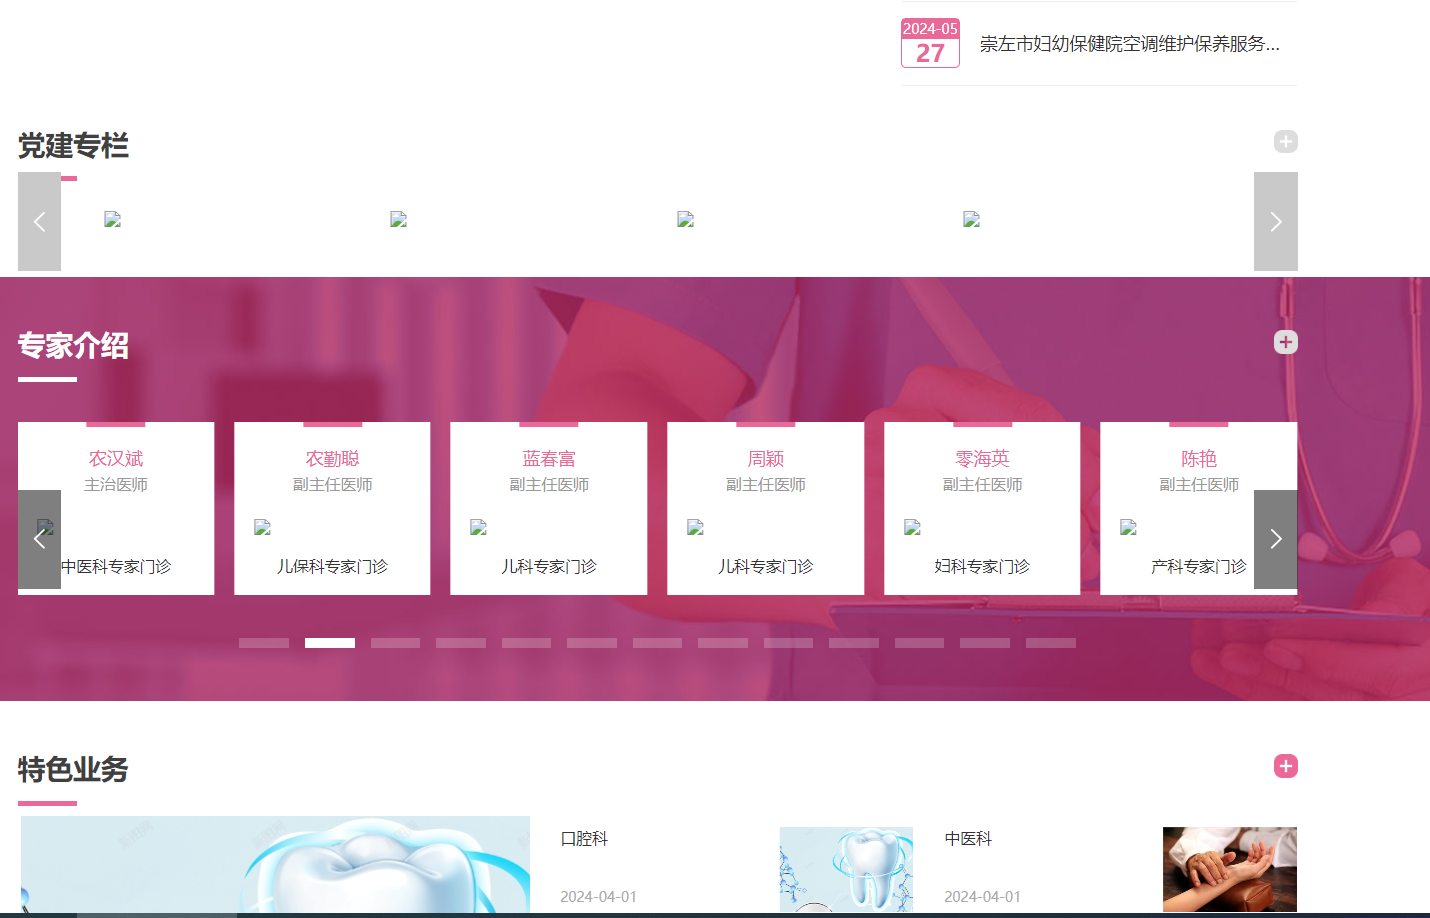Select first expert carousel page indicator
Image resolution: width=1430 pixels, height=918 pixels.
click(x=264, y=643)
